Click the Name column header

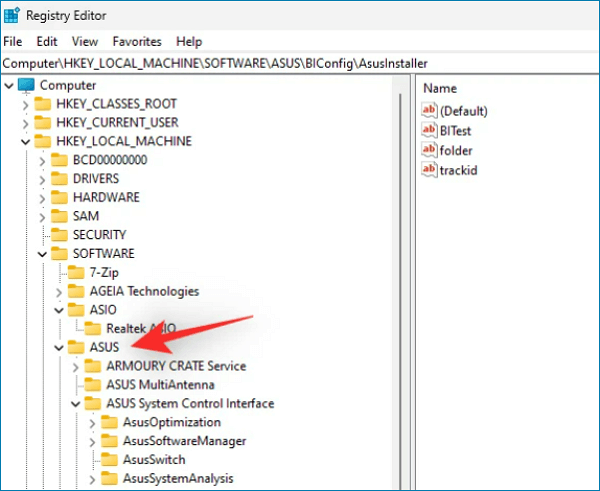tap(440, 88)
